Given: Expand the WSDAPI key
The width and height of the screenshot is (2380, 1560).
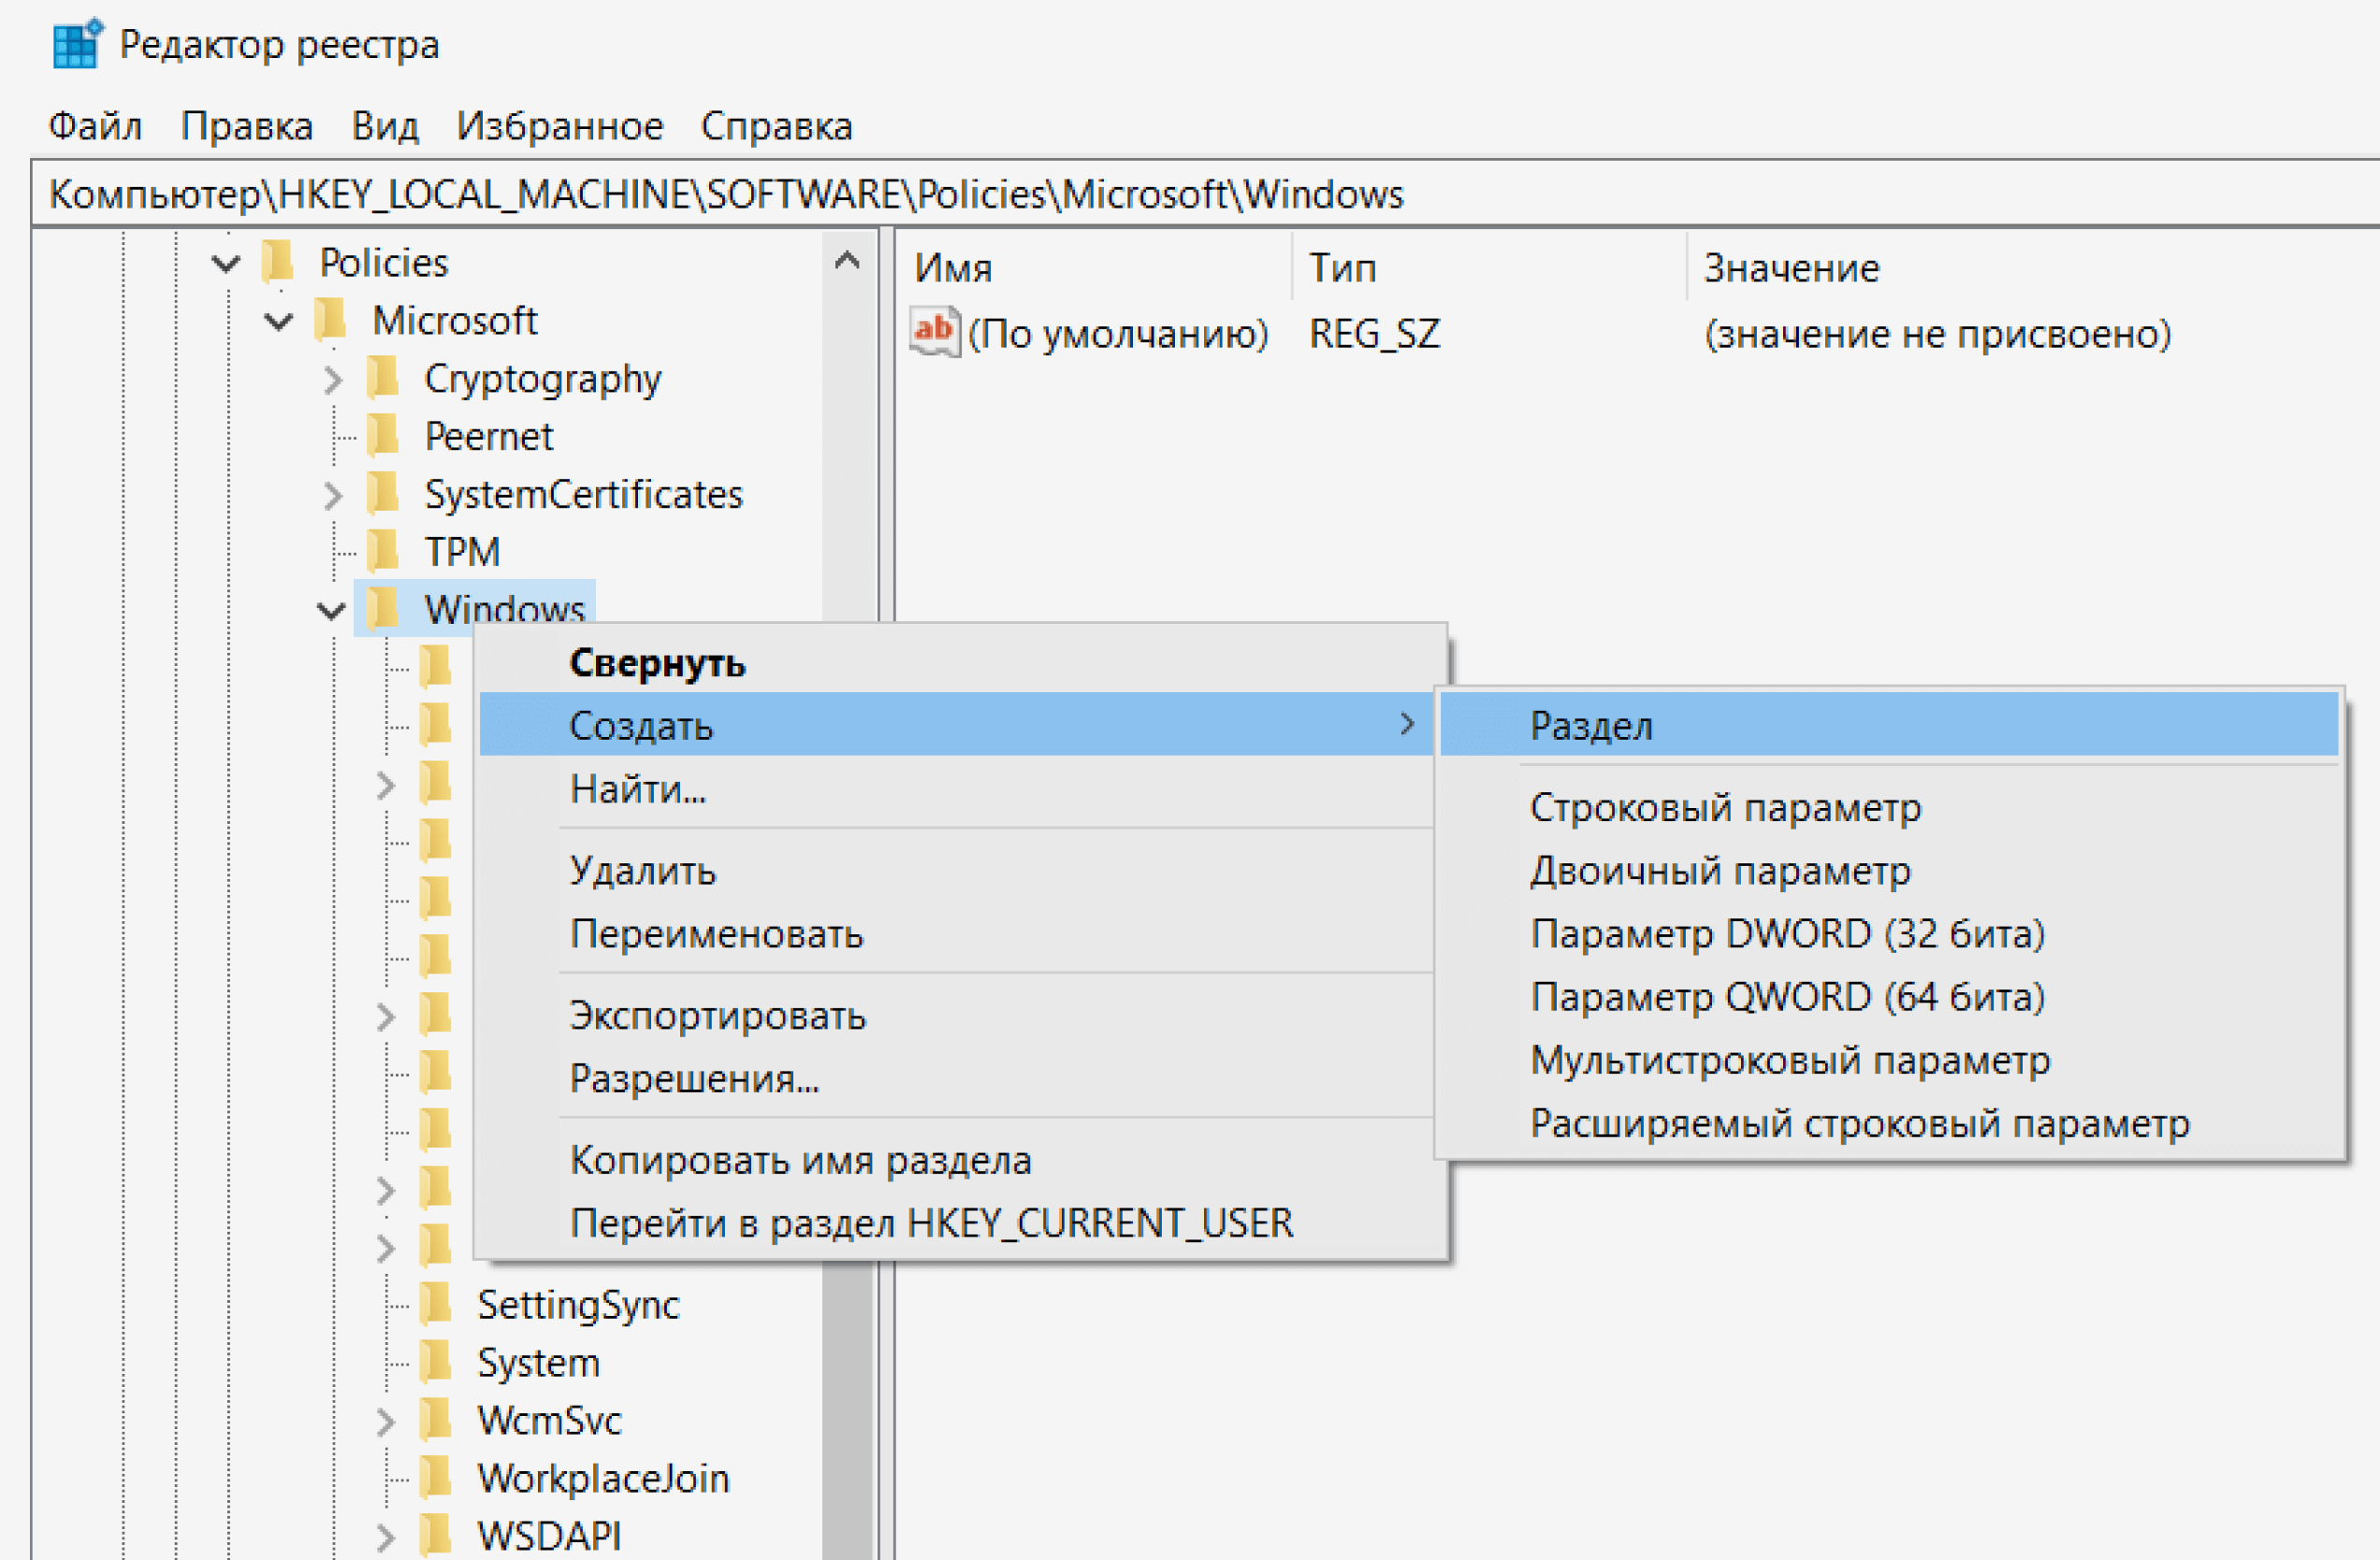Looking at the screenshot, I should coord(386,1537).
